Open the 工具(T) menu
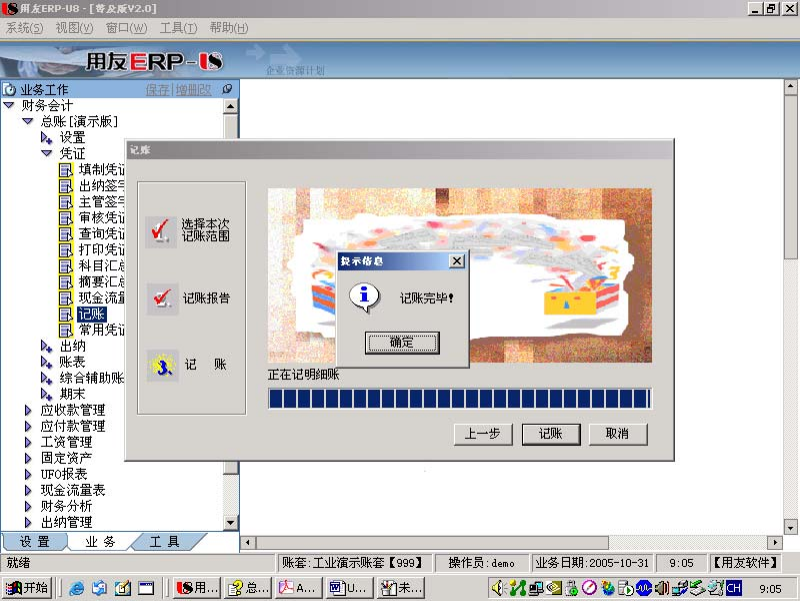The image size is (800, 601). (178, 28)
